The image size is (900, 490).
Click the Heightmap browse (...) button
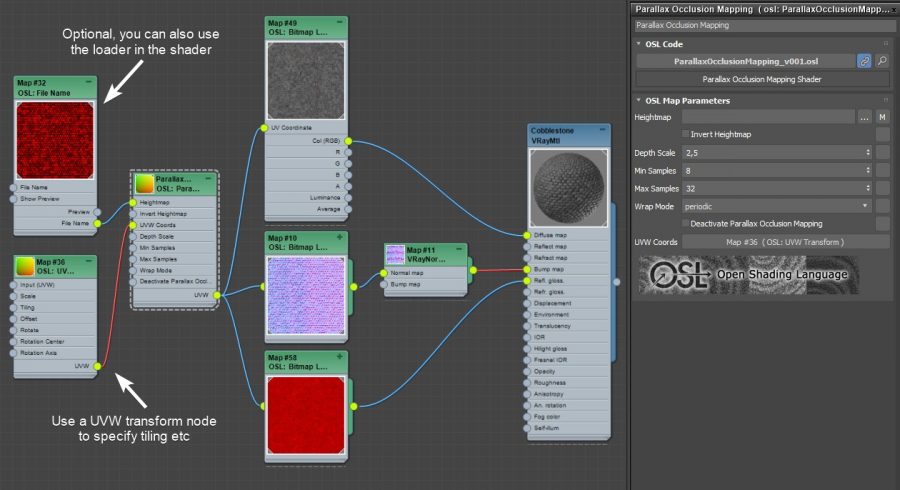864,117
